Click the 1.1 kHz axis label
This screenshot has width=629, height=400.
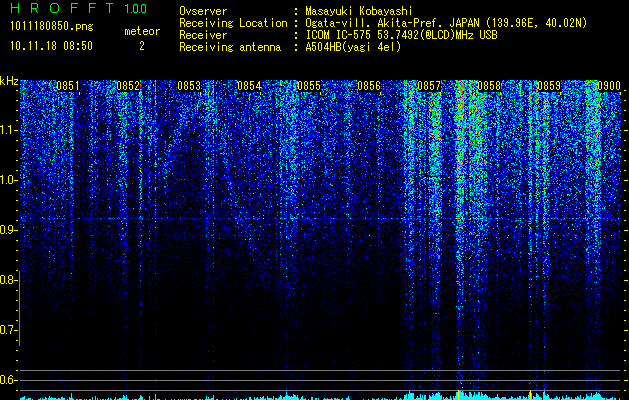[7, 130]
